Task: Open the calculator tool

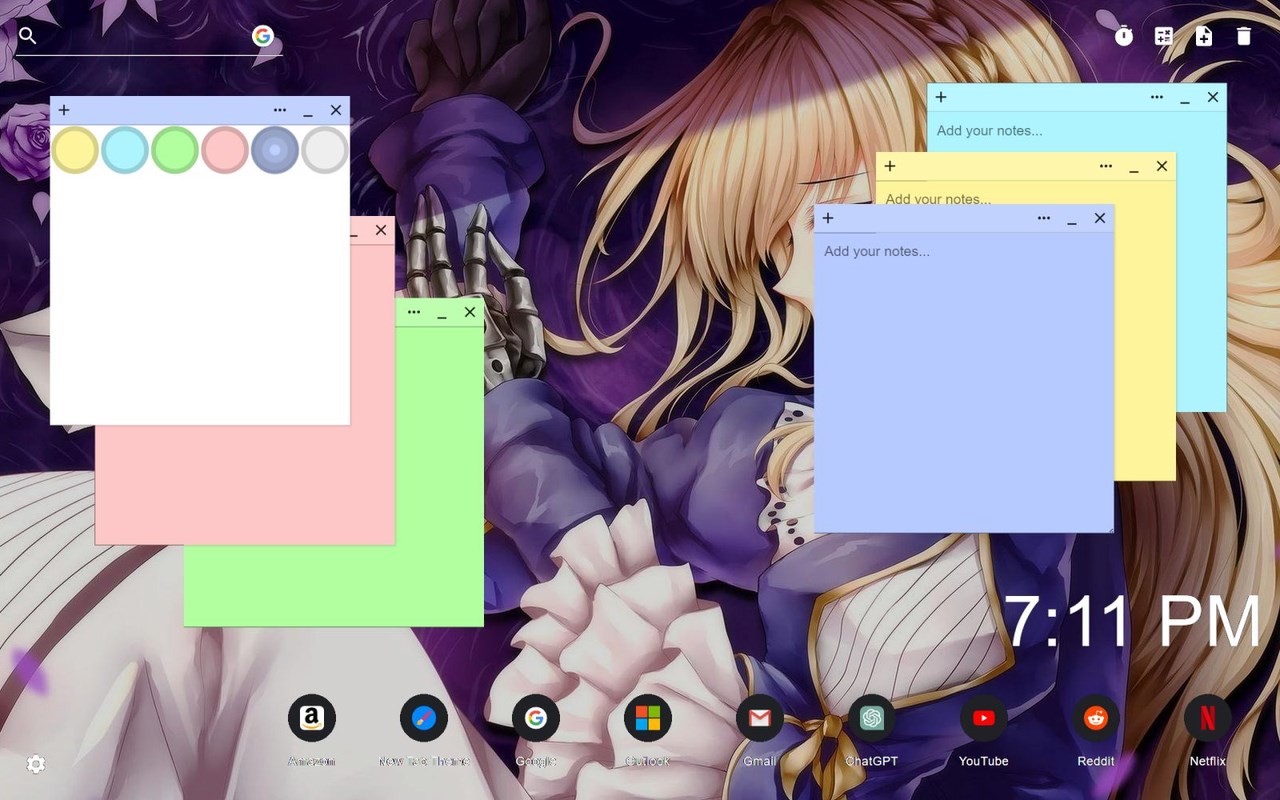Action: tap(1164, 36)
